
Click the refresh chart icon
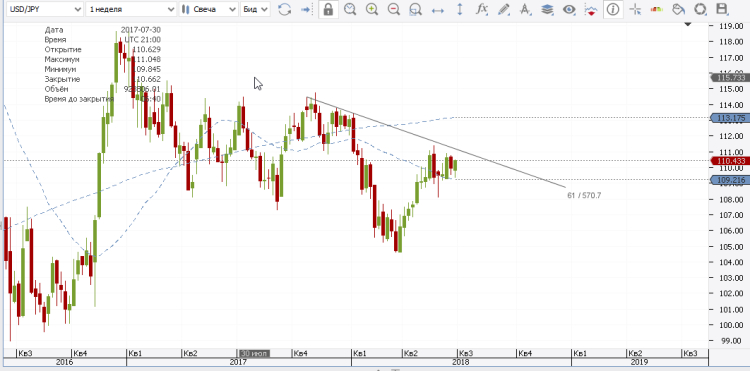tap(285, 9)
